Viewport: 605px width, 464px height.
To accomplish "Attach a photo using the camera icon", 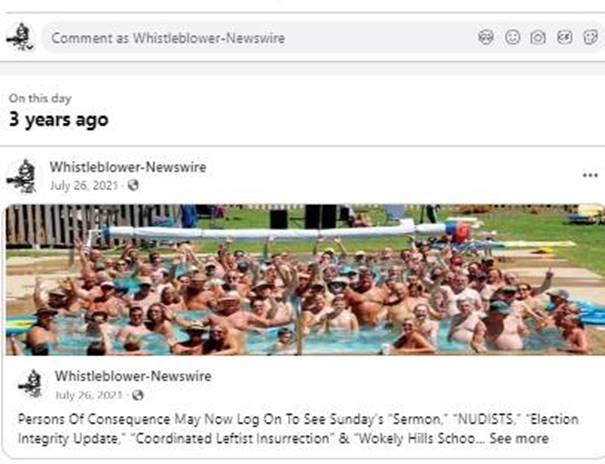I will pos(538,37).
